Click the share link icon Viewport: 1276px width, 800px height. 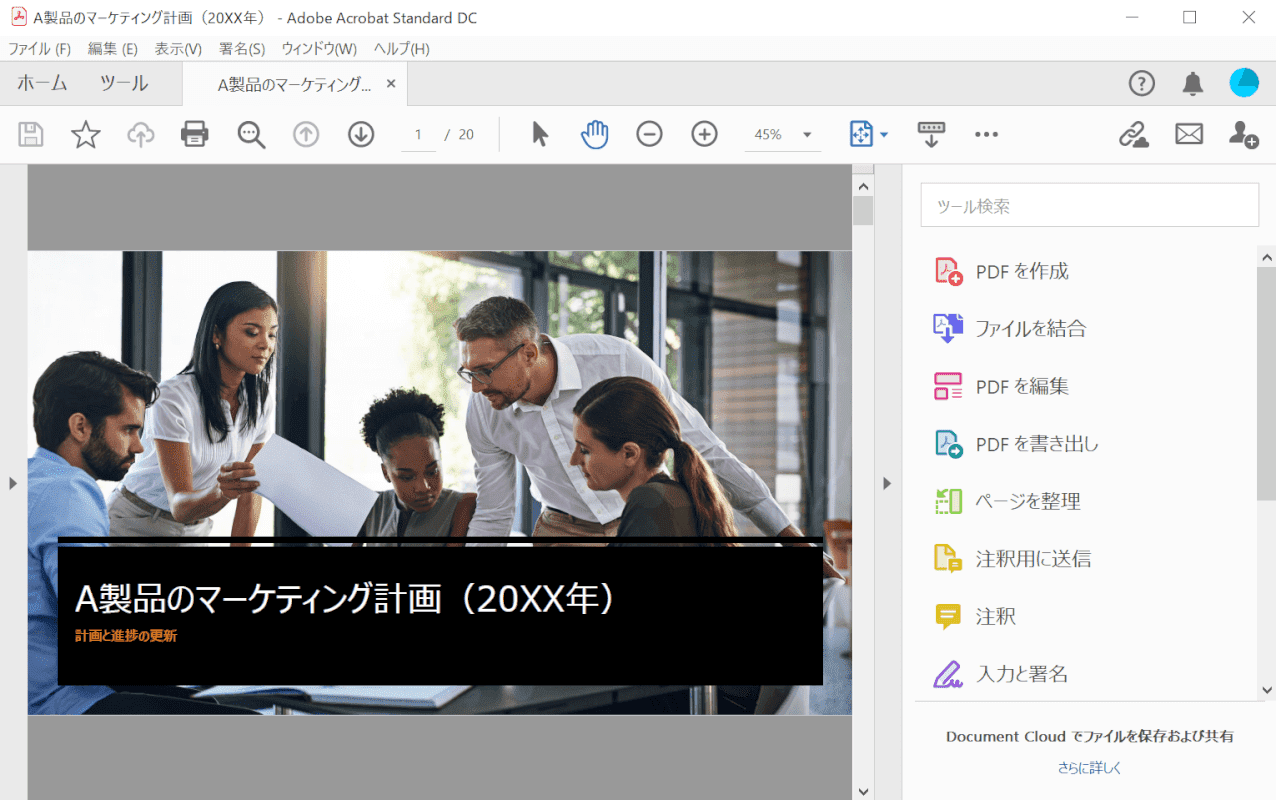point(1134,134)
